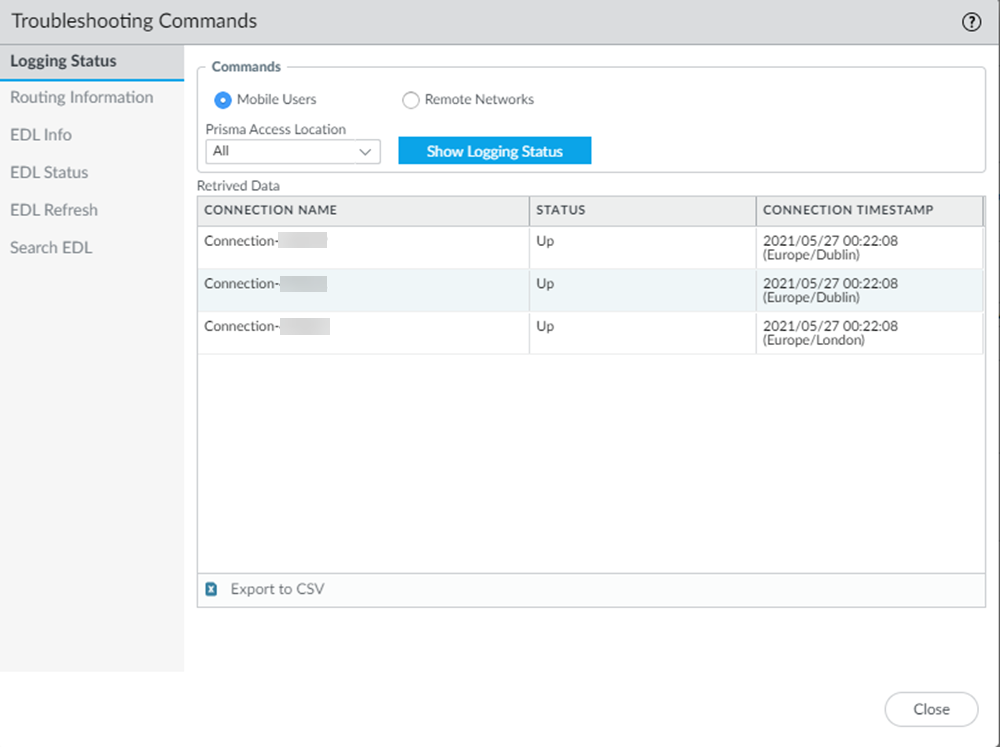
Task: Click the Export to CSV icon
Action: coord(211,590)
